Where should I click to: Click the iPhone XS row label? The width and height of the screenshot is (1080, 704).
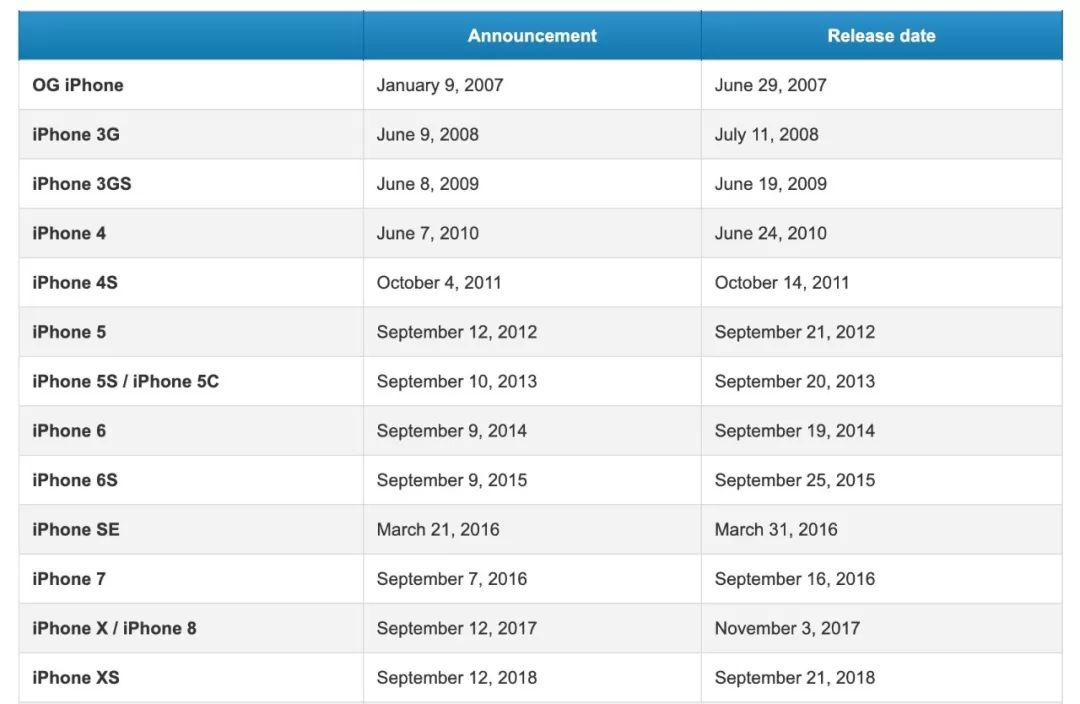point(76,677)
